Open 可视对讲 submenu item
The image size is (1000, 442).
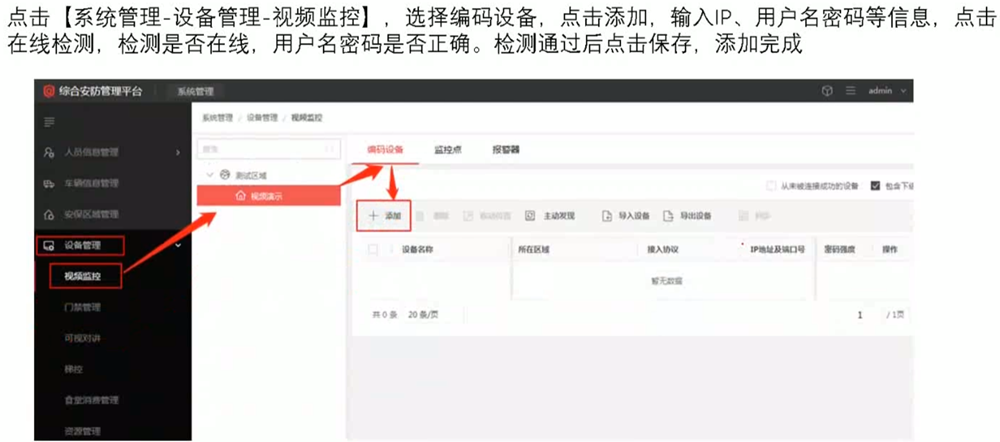[x=82, y=338]
